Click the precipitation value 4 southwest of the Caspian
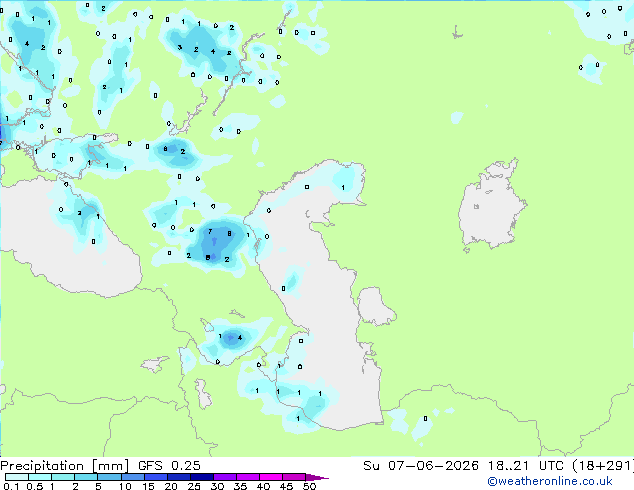 [240, 338]
